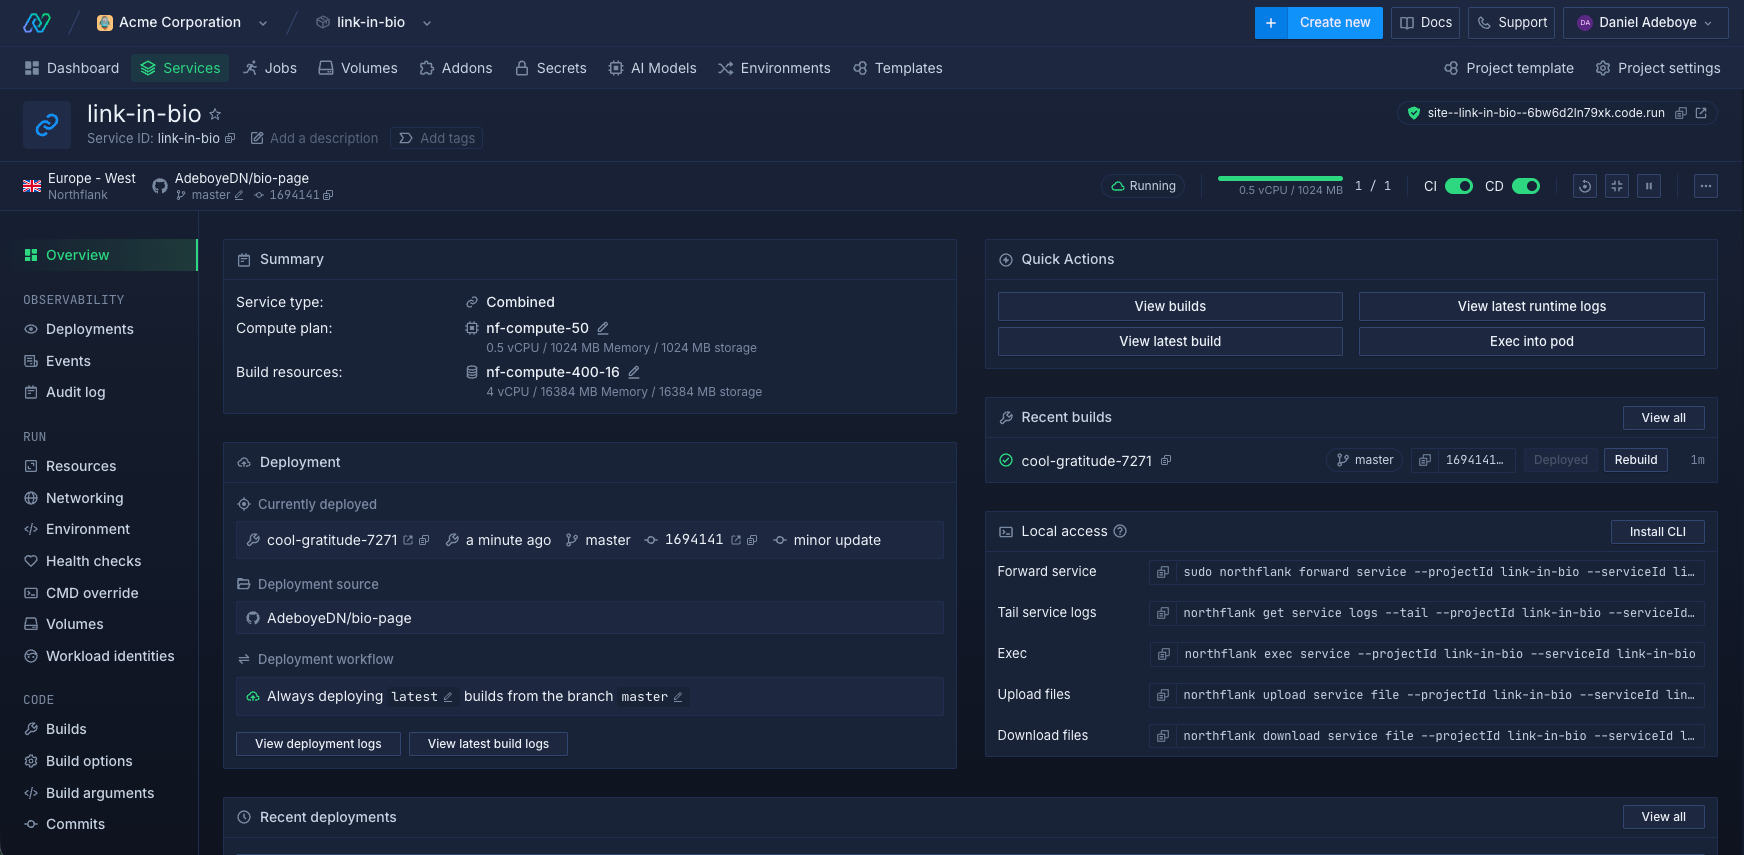
Task: Click View latest runtime logs
Action: click(1531, 306)
